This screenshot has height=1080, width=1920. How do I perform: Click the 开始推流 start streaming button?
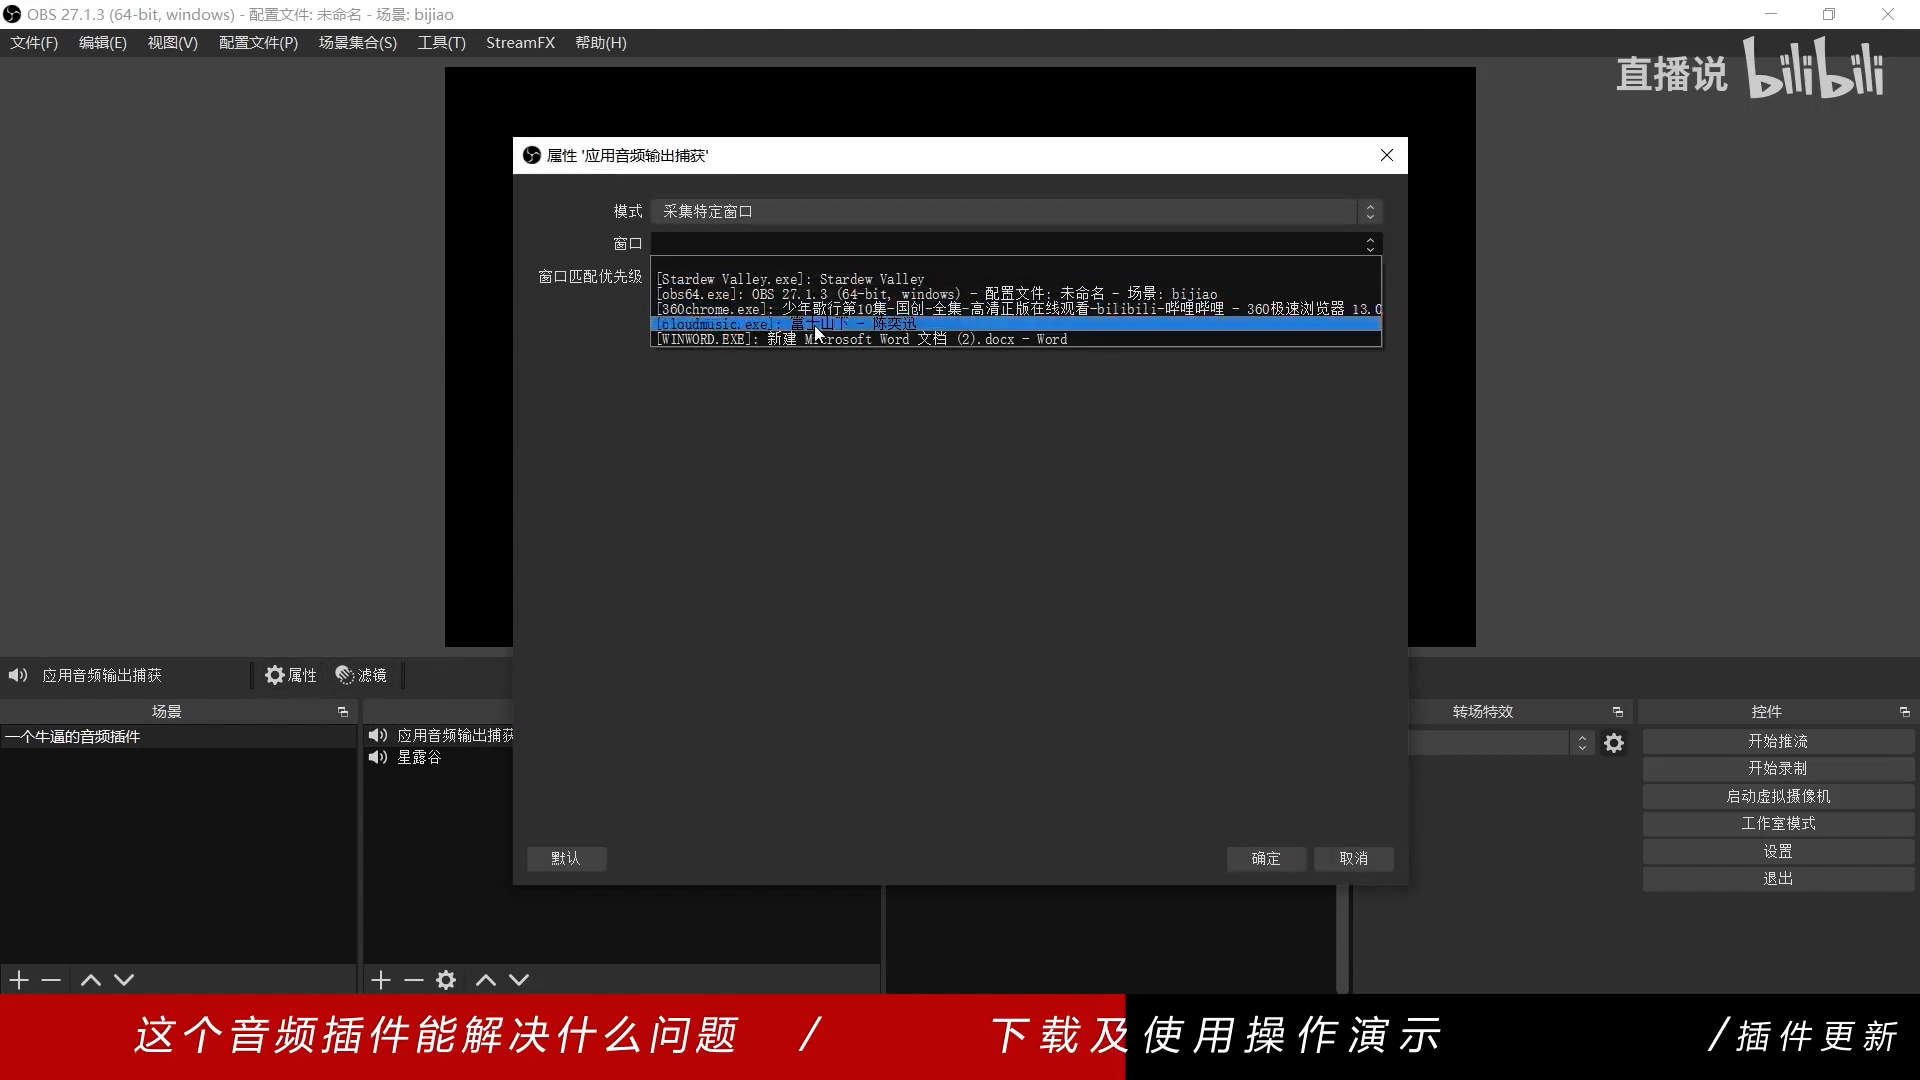[x=1777, y=741]
